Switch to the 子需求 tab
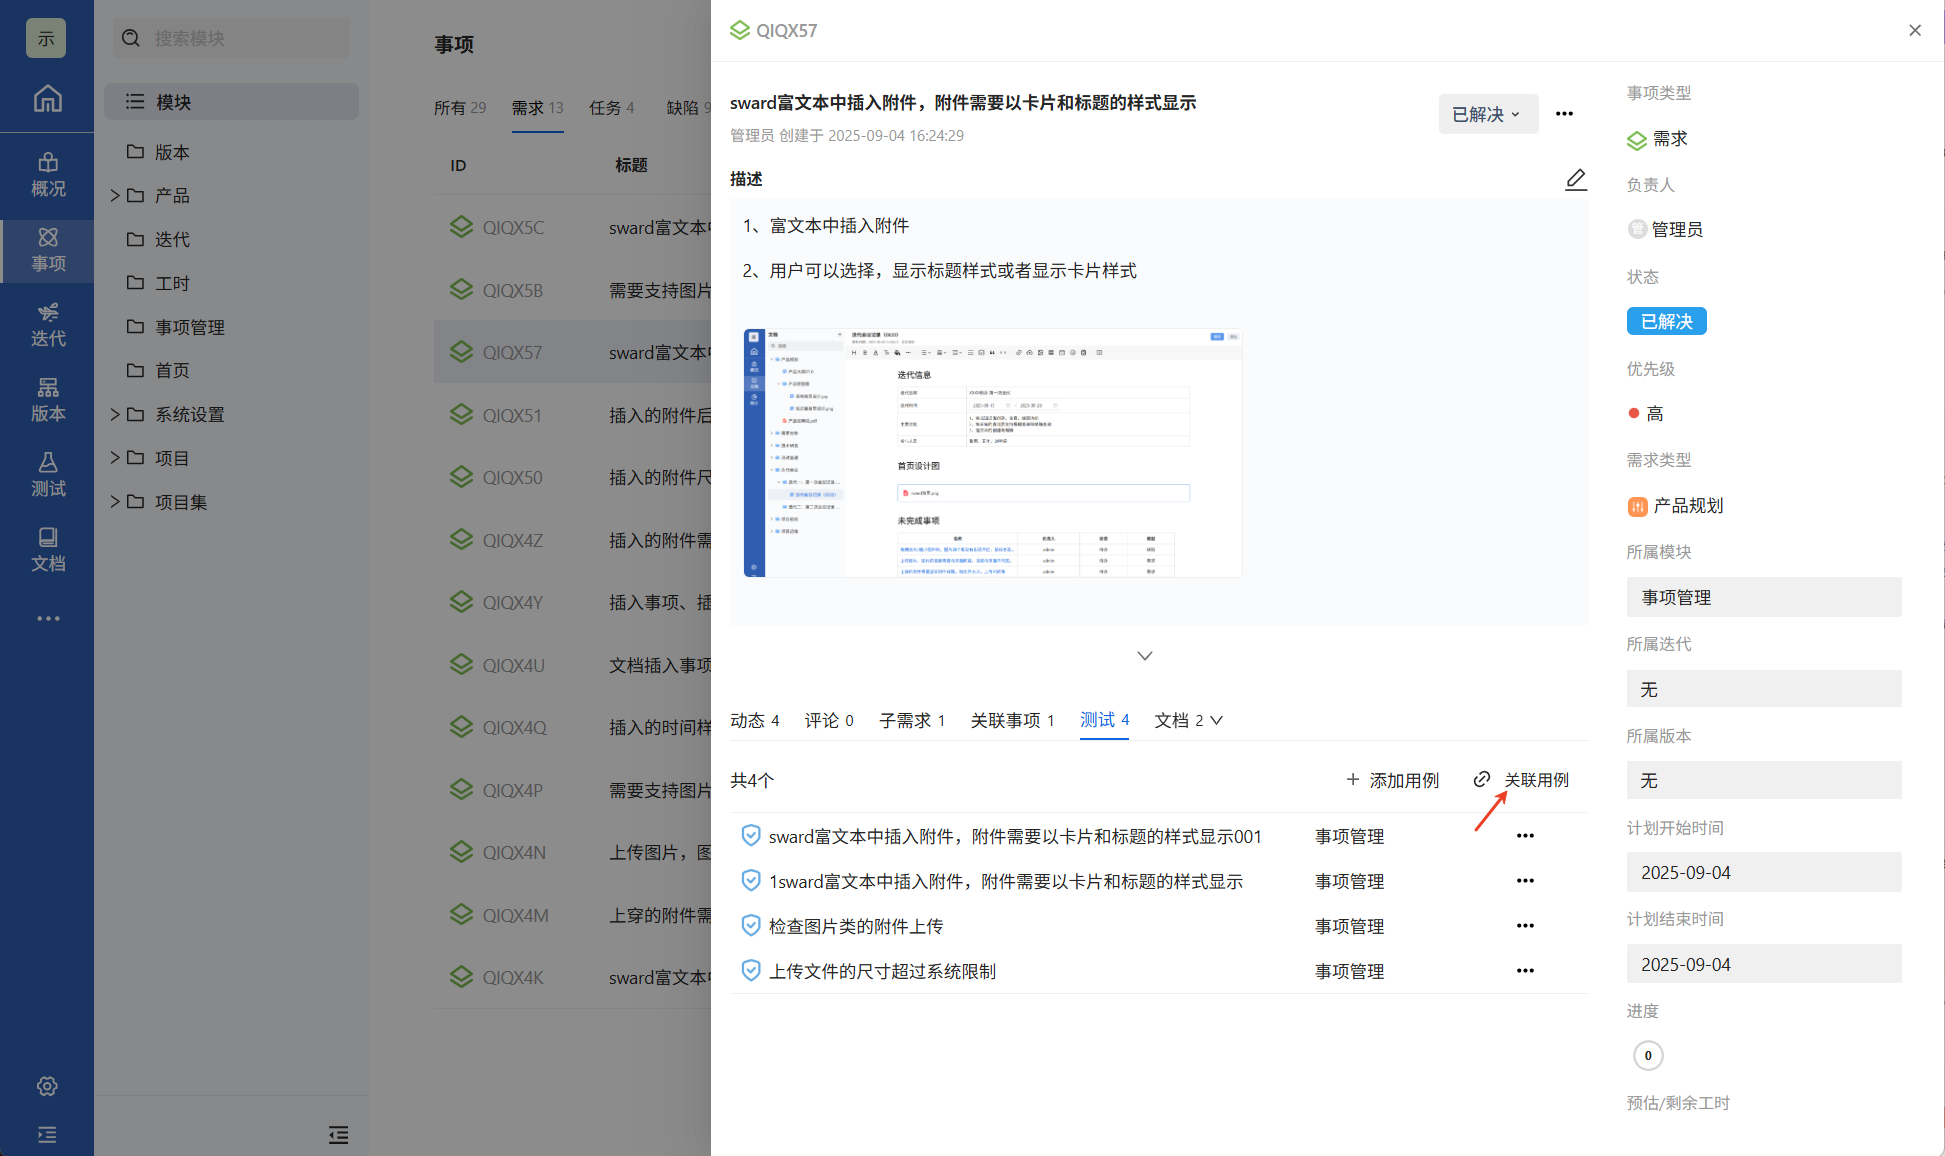This screenshot has width=1945, height=1156. pos(911,721)
